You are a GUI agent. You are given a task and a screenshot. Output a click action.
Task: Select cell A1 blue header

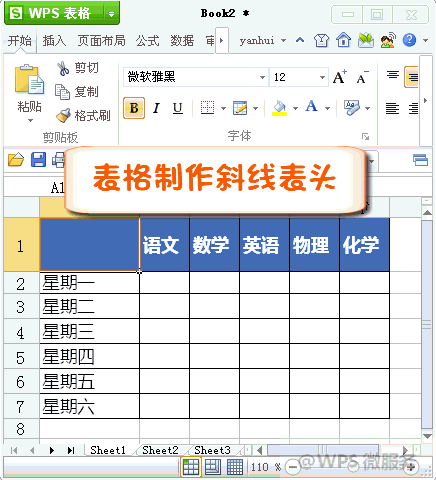click(89, 244)
